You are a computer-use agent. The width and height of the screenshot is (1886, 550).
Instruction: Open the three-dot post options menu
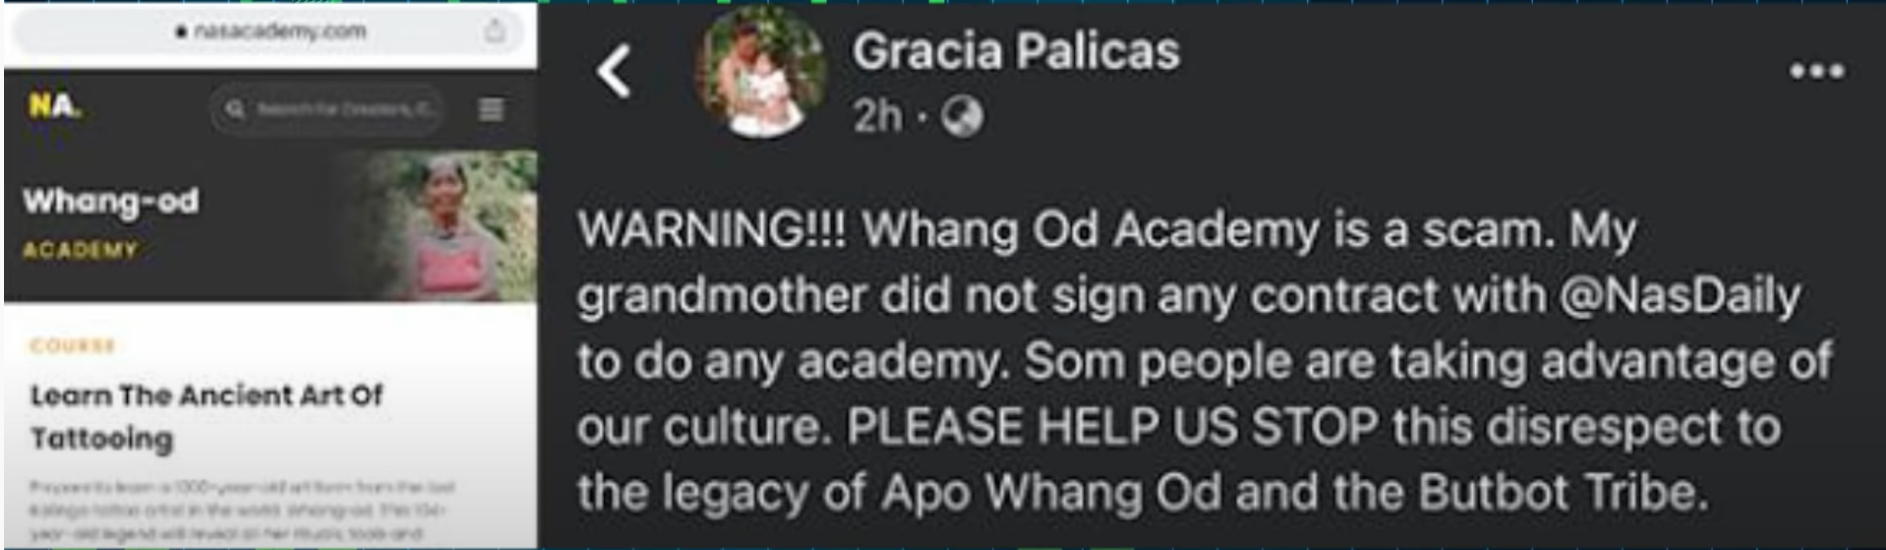click(1817, 71)
